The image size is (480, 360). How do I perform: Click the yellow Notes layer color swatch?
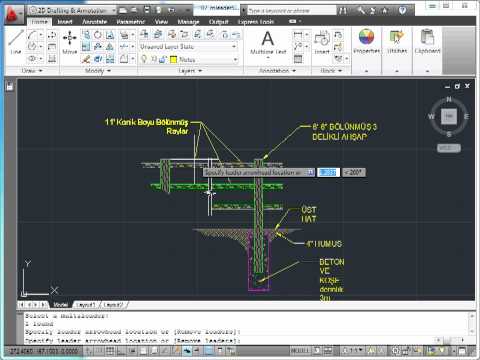click(173, 60)
